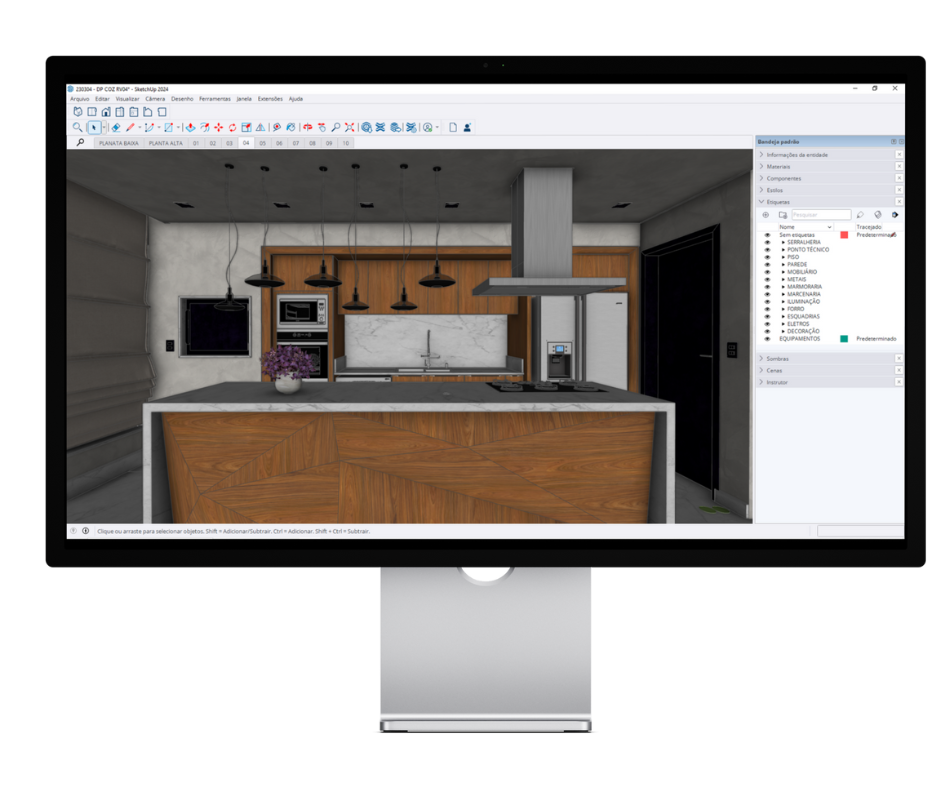
Task: Click the Add Tag plus icon
Action: [766, 215]
